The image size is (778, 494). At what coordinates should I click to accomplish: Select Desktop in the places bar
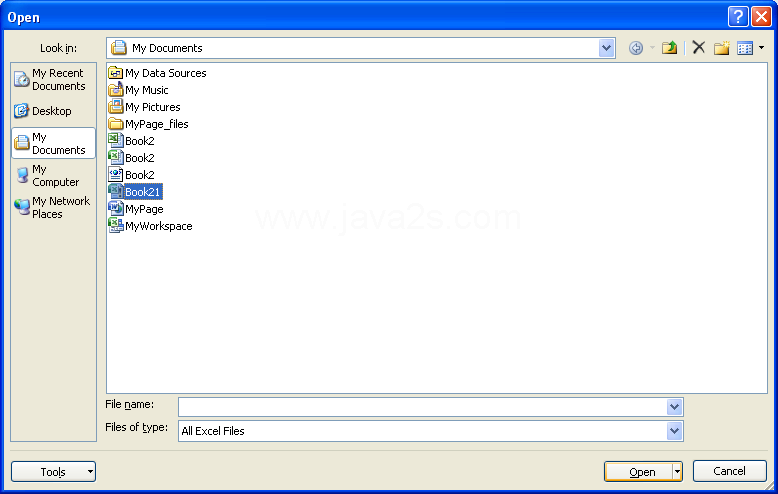click(x=54, y=111)
